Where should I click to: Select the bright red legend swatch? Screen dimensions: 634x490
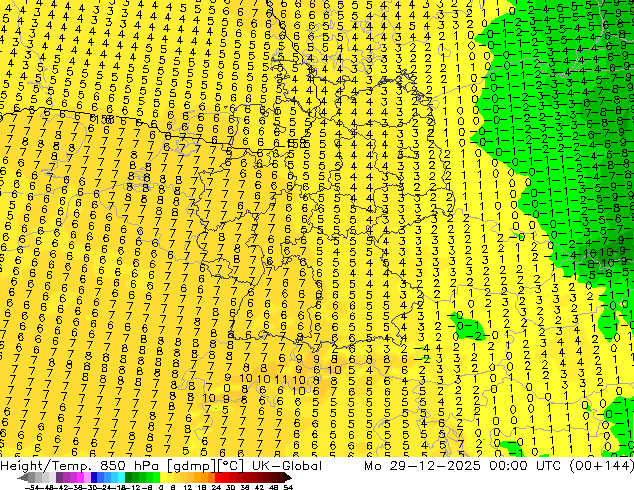click(218, 477)
